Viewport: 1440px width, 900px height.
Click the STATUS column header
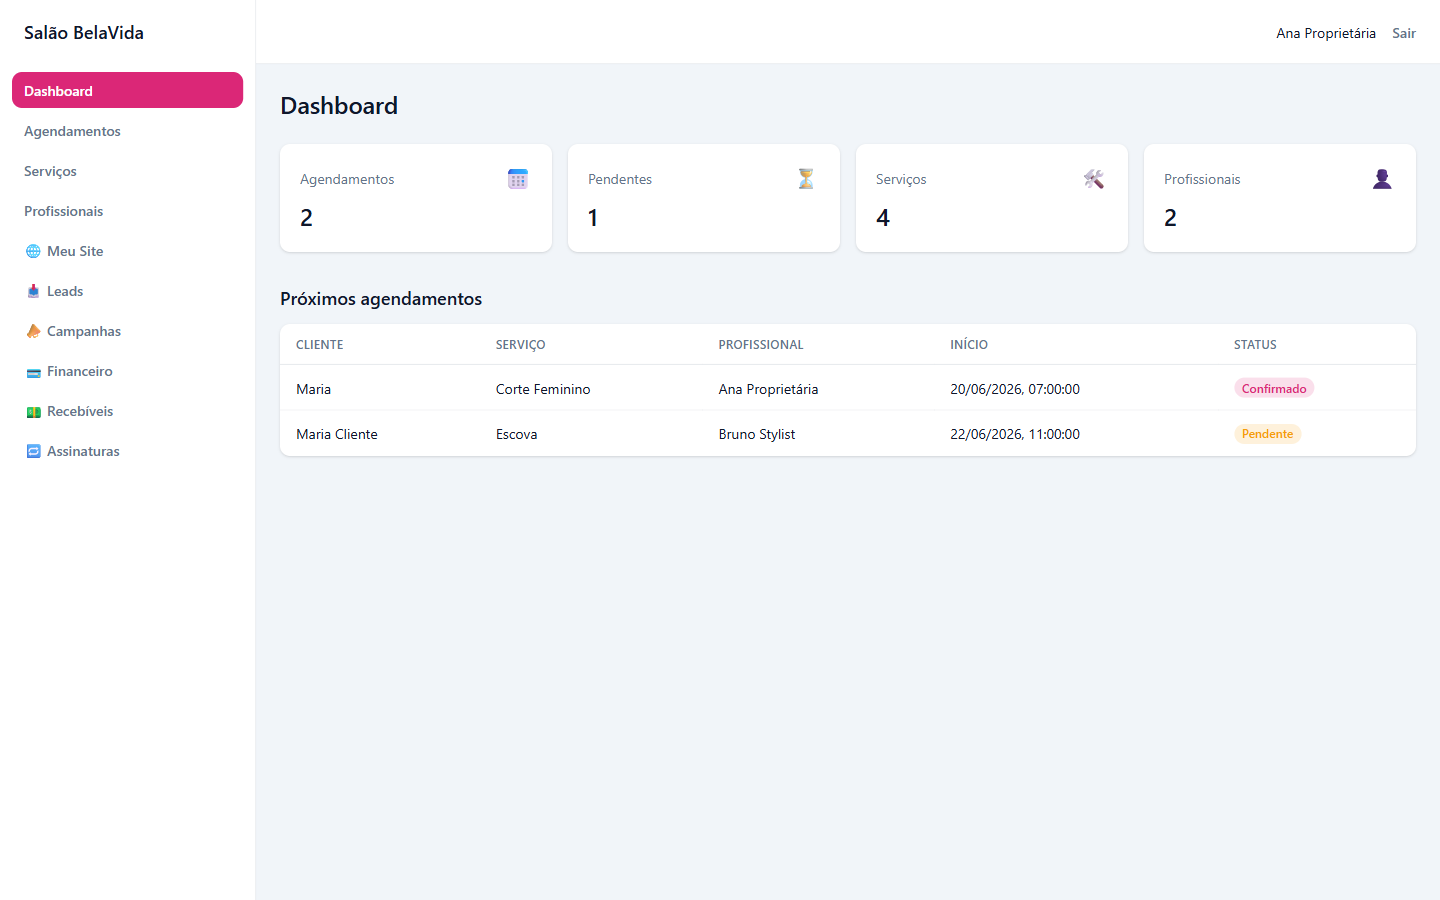[1255, 344]
